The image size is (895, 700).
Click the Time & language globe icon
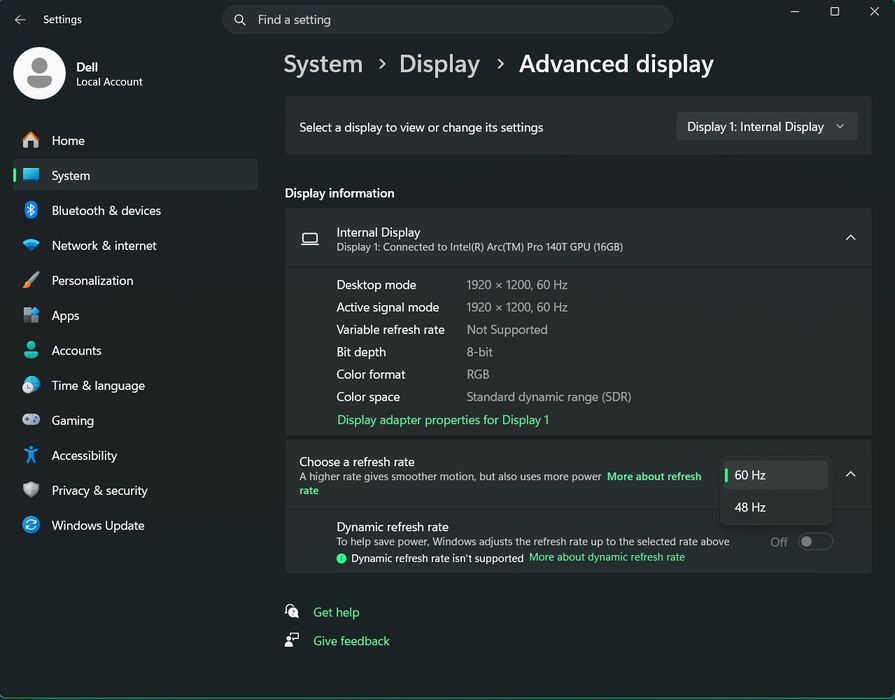pos(31,385)
